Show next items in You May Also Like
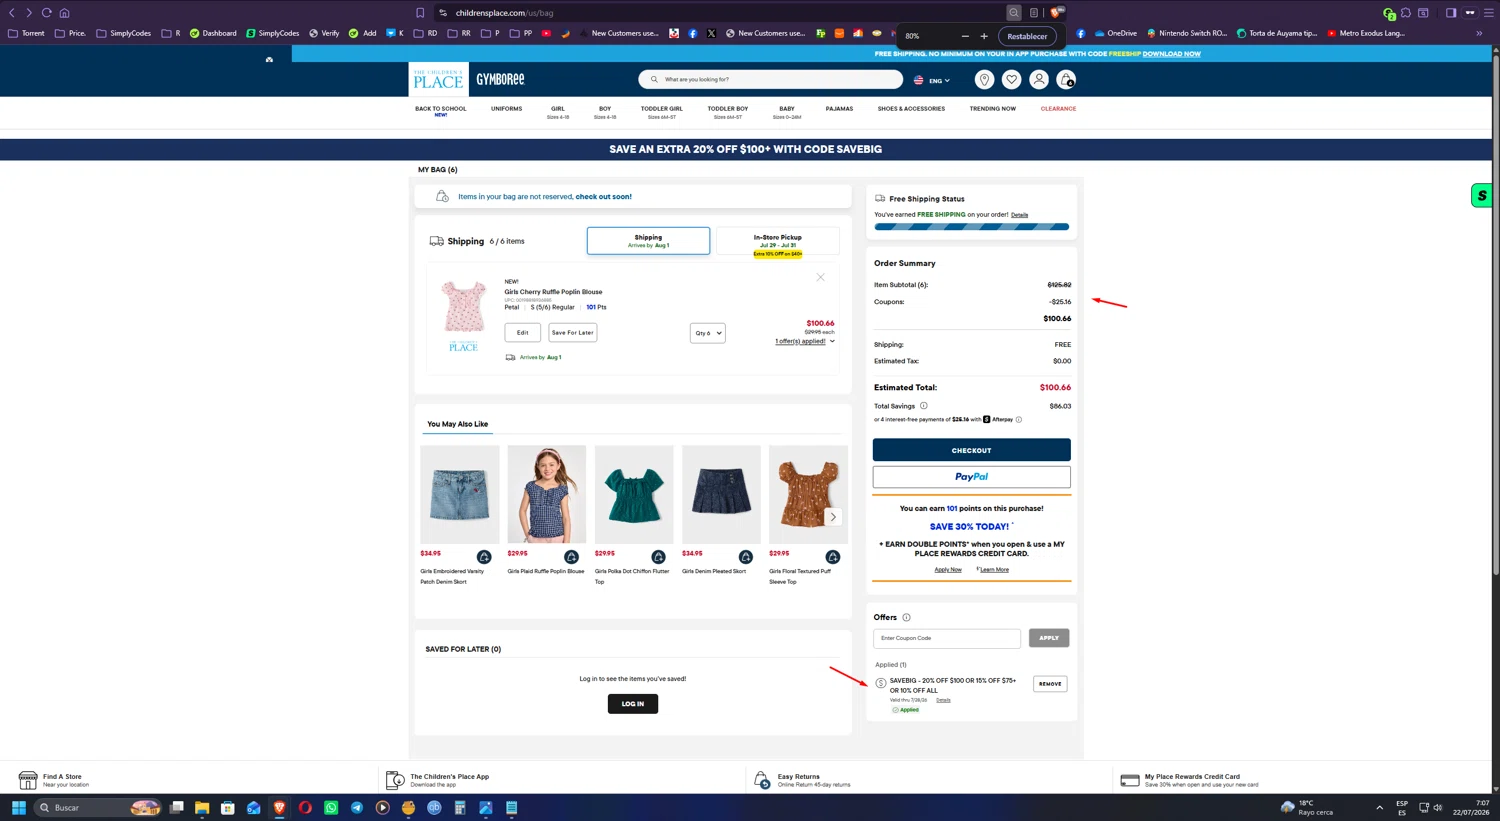The image size is (1500, 821). (x=833, y=517)
